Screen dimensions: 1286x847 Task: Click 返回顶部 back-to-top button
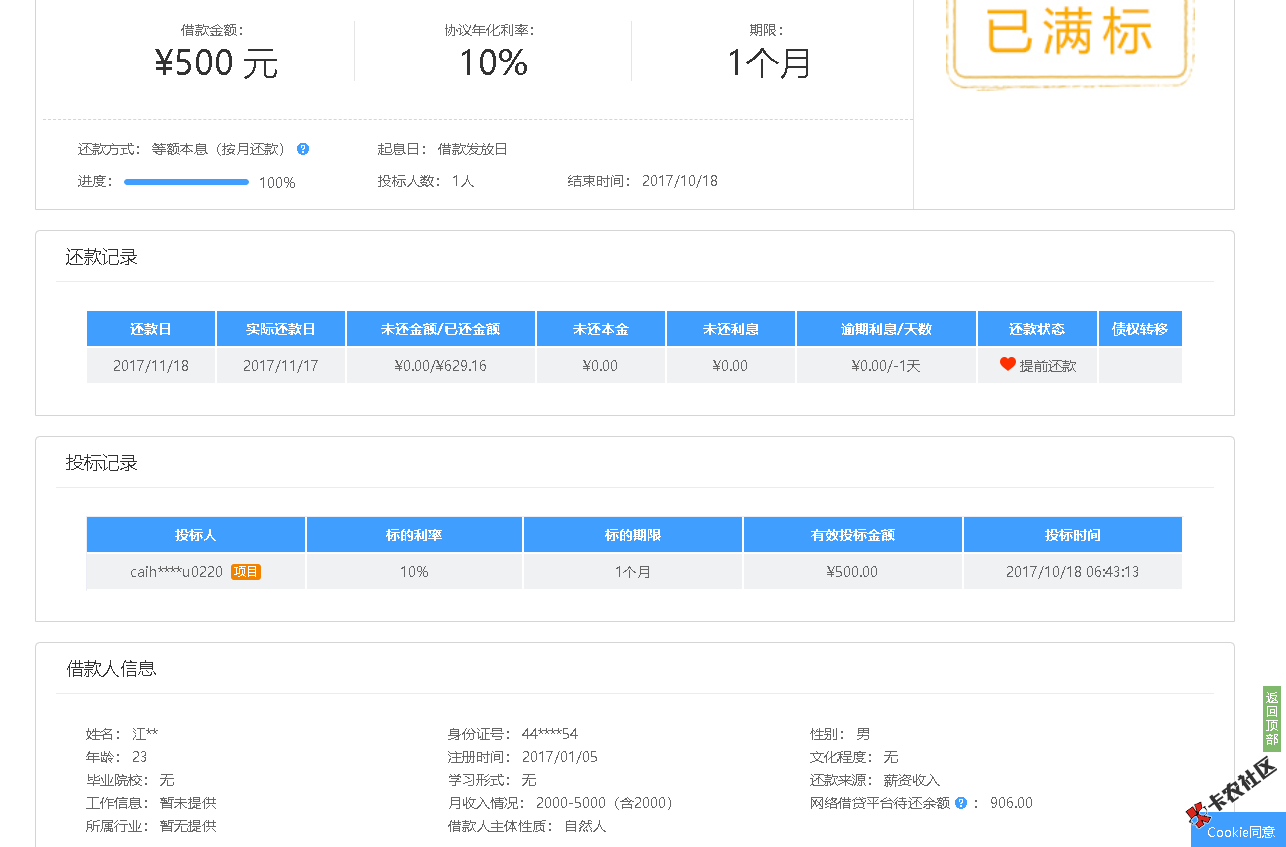[x=1271, y=719]
